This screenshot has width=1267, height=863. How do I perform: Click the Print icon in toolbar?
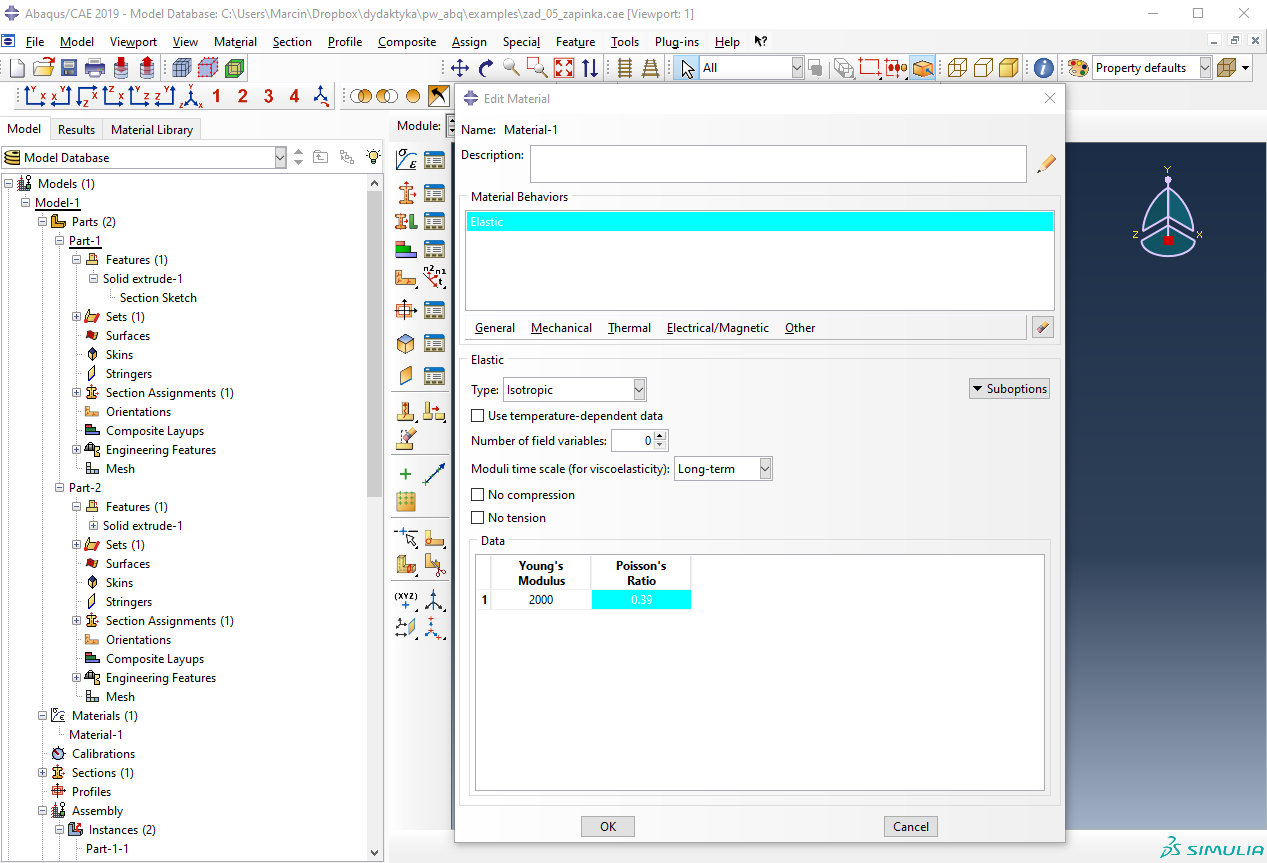pyautogui.click(x=95, y=68)
